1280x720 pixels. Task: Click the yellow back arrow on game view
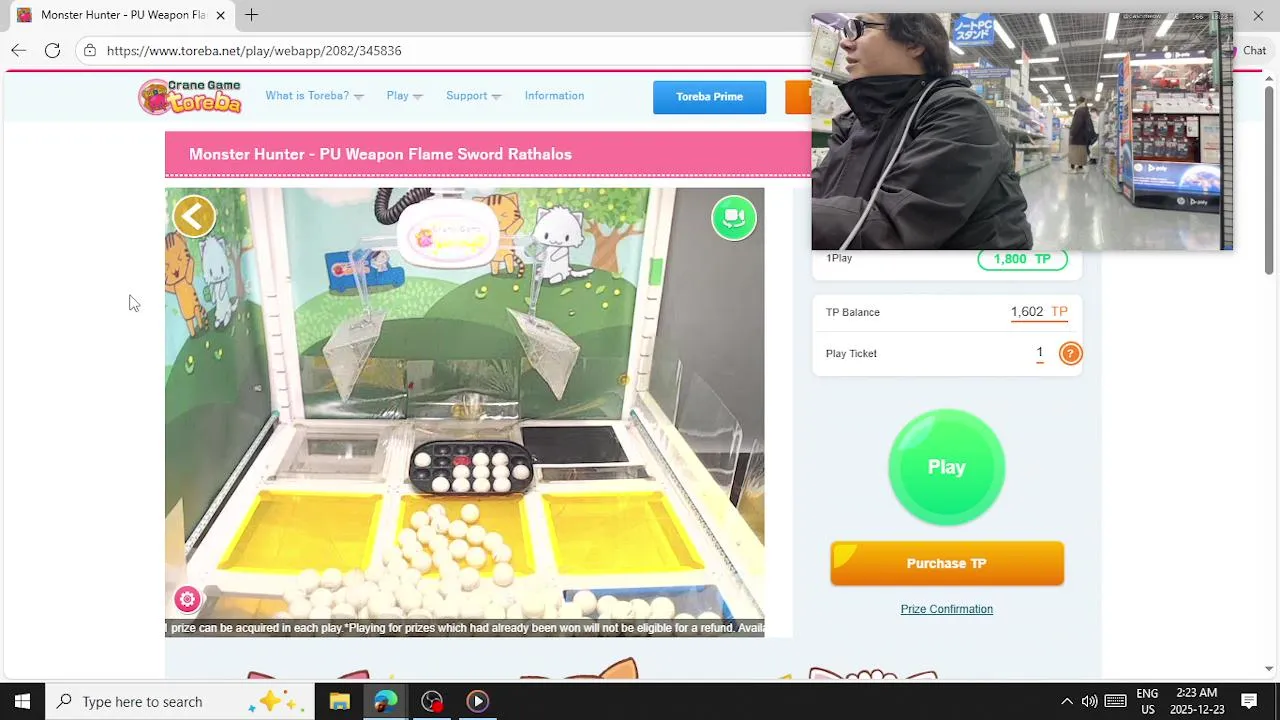194,216
